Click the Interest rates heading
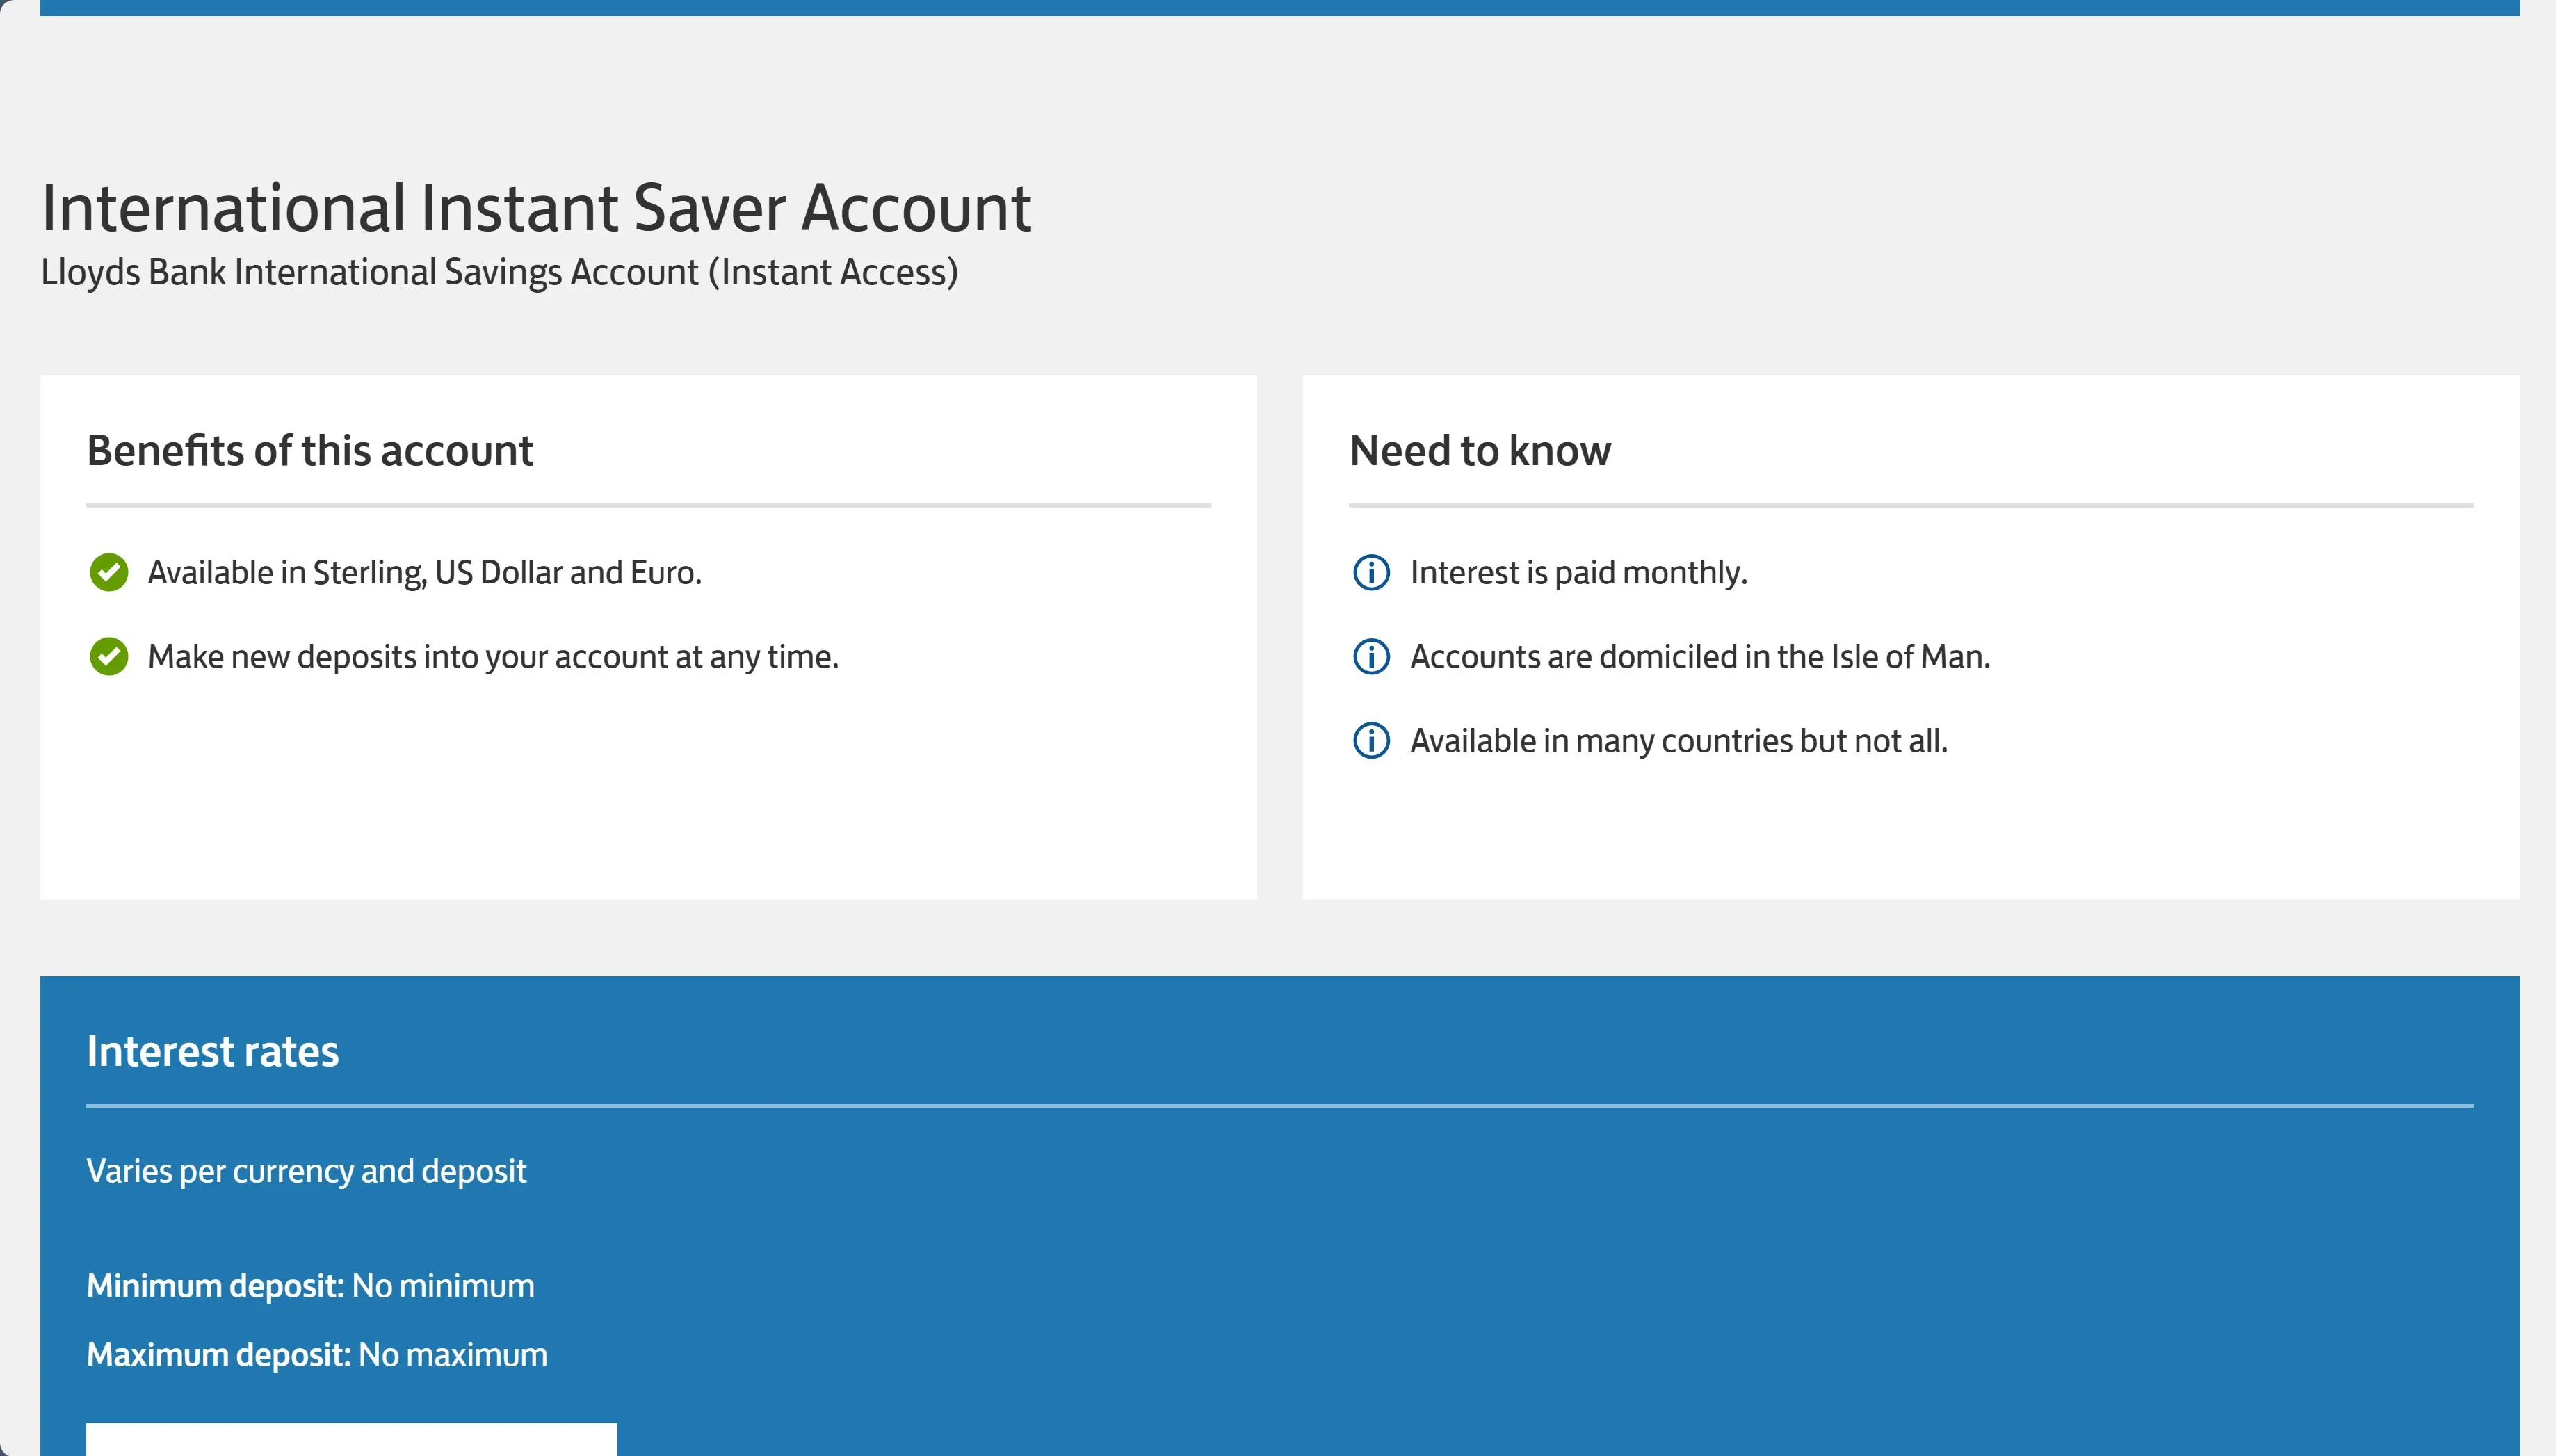This screenshot has height=1456, width=2556. [x=213, y=1051]
